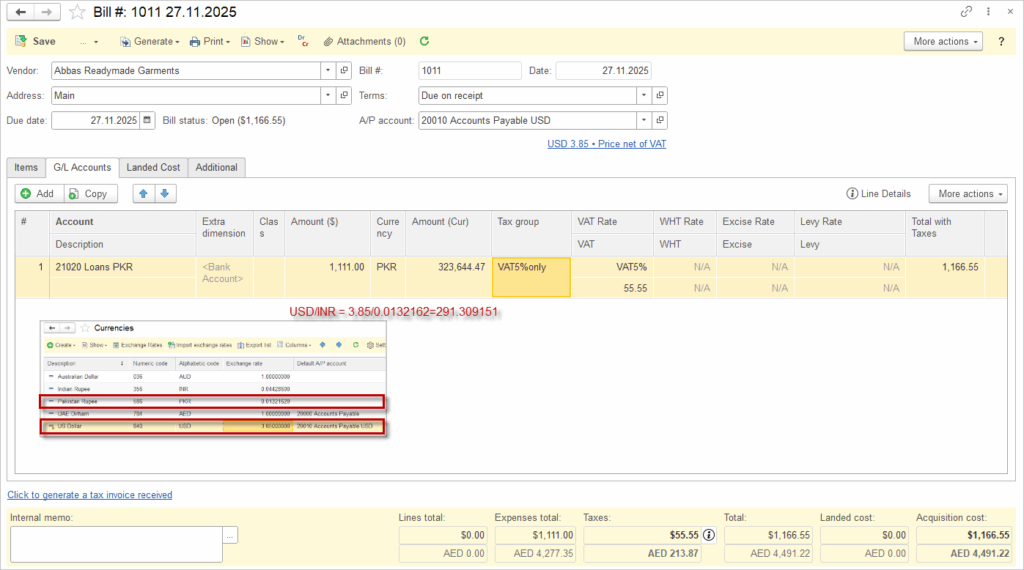Image resolution: width=1024 pixels, height=570 pixels.
Task: Click into the Internal memo field
Action: [115, 544]
